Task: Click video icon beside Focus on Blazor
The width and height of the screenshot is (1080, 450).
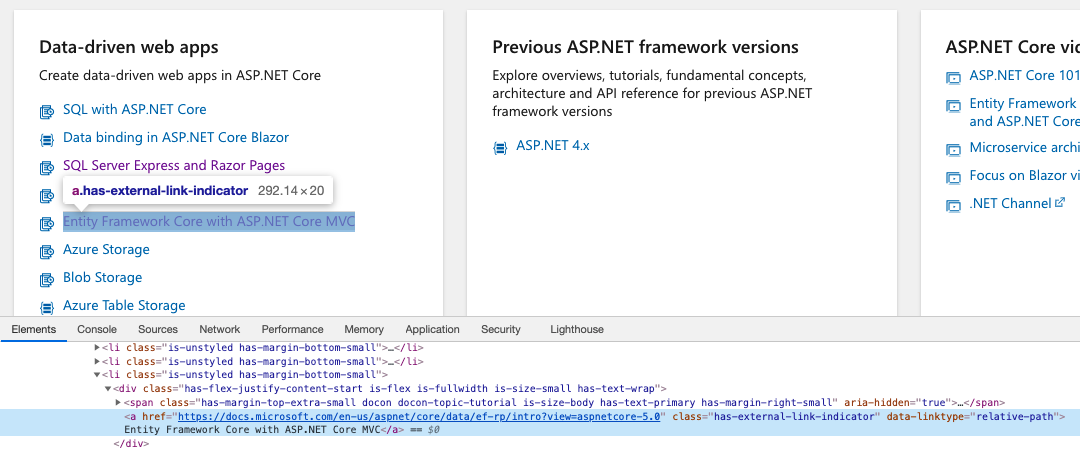Action: pos(953,178)
